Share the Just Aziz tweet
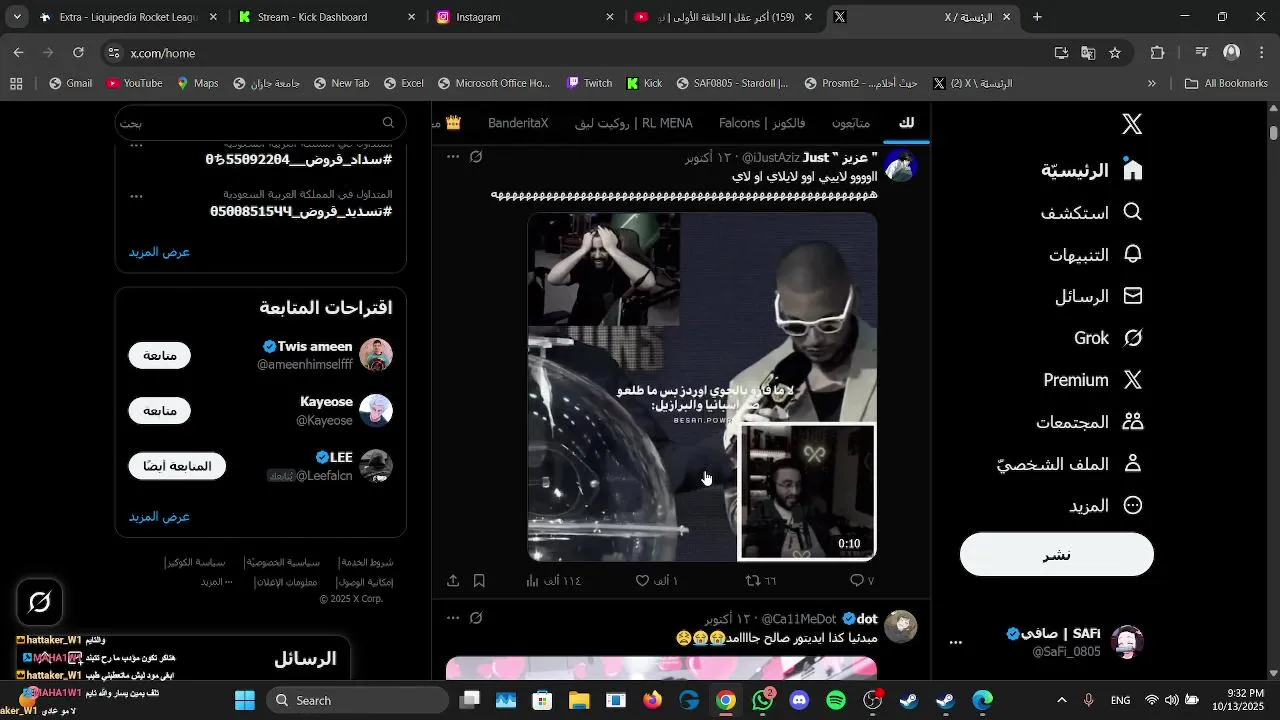The height and width of the screenshot is (720, 1280). tap(453, 581)
